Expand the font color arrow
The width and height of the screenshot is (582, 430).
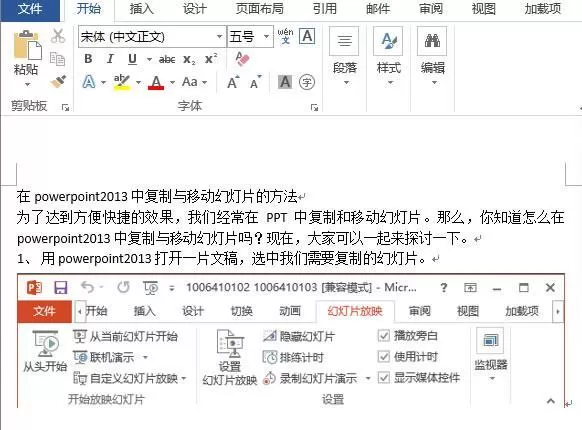point(172,82)
